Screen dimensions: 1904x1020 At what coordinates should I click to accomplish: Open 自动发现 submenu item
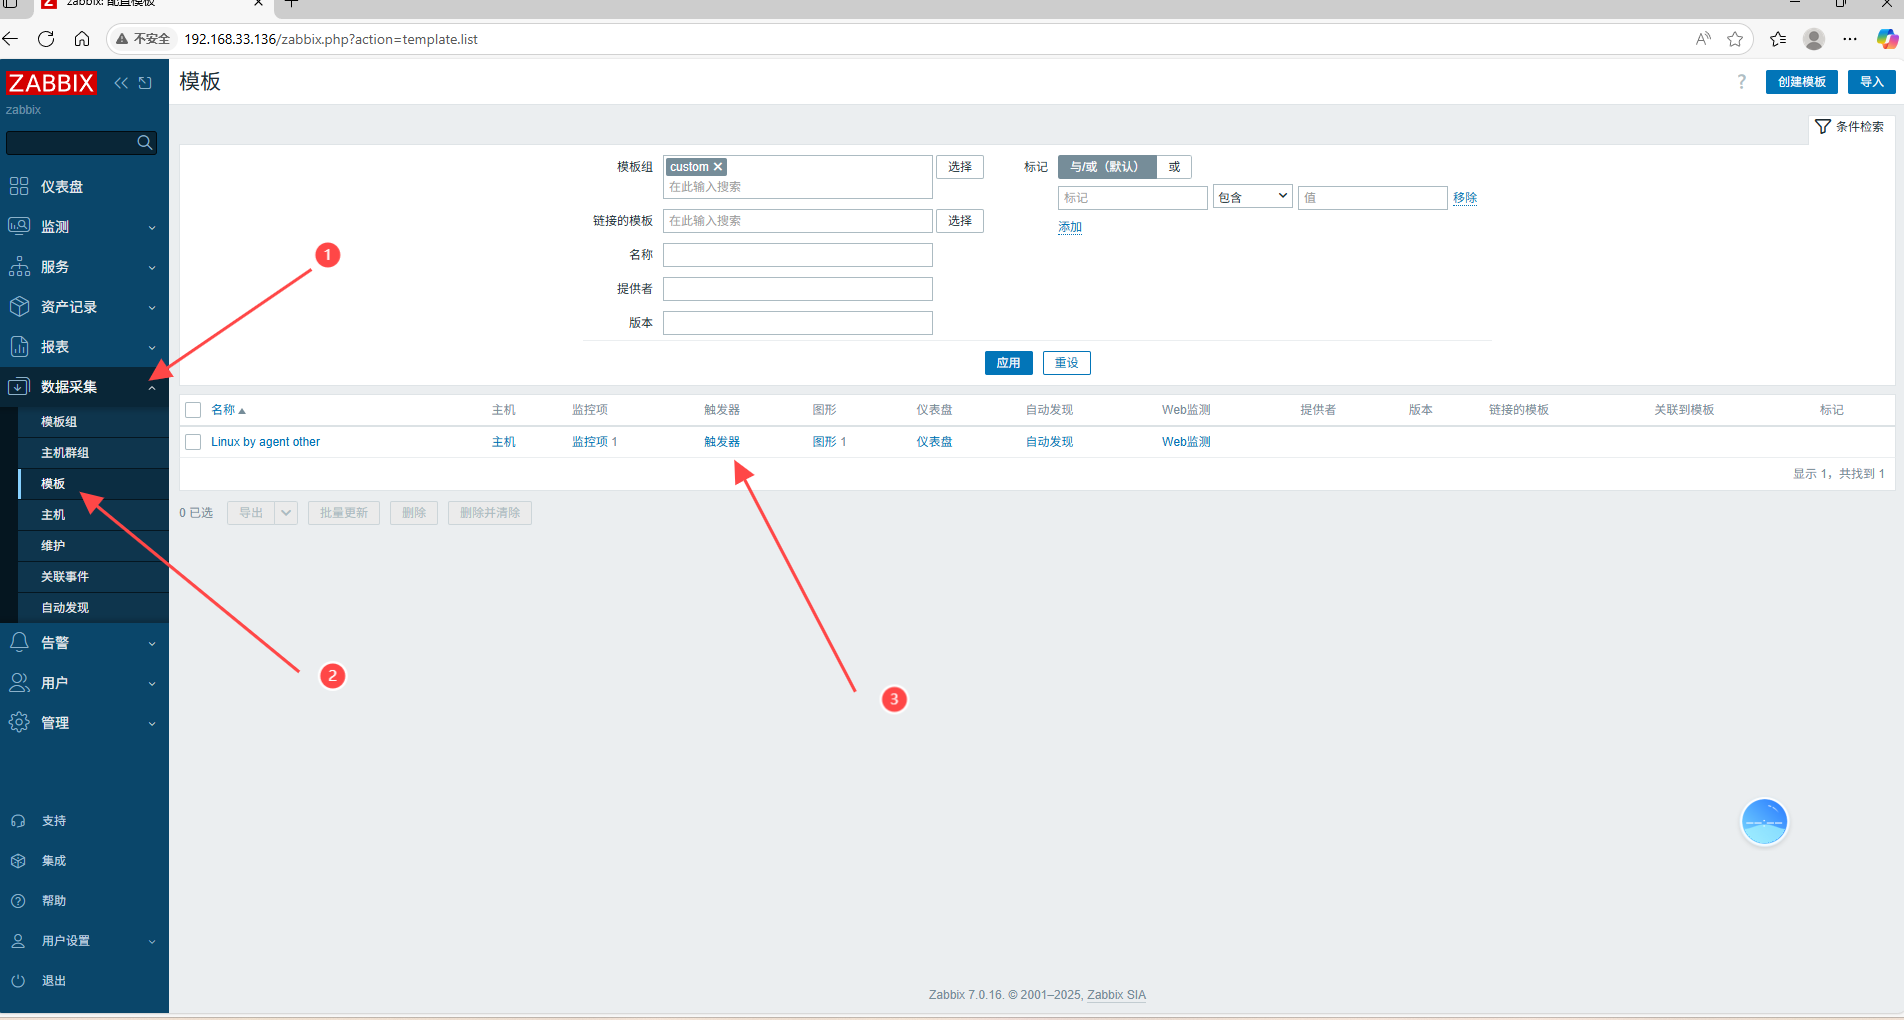click(65, 608)
